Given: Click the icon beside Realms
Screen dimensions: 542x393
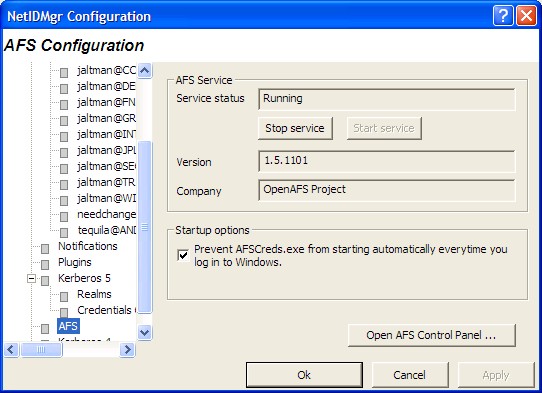Looking at the screenshot, I should pyautogui.click(x=64, y=296).
